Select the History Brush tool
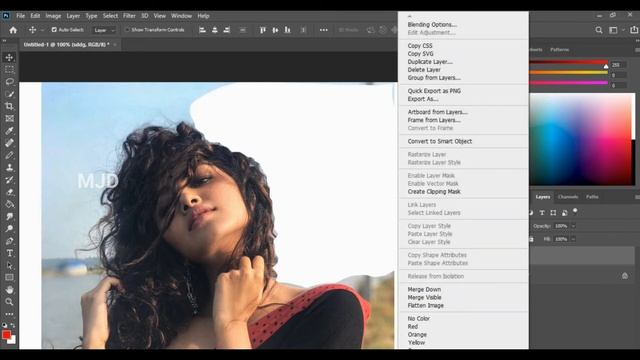Screen dimensions: 640x360 [9, 180]
